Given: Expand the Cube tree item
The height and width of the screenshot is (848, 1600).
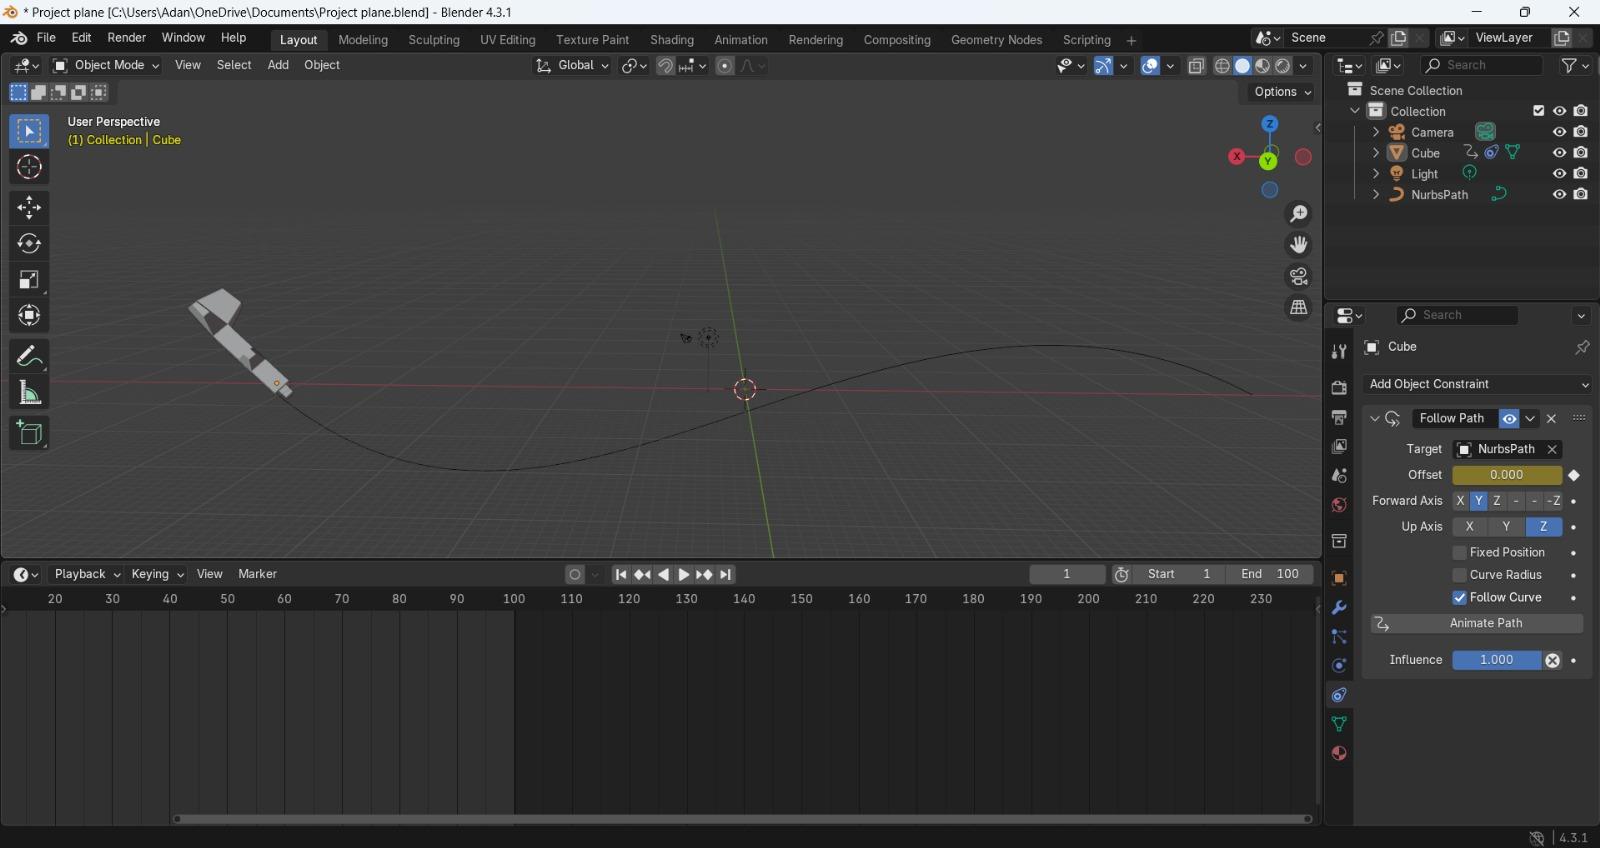Looking at the screenshot, I should tap(1376, 153).
